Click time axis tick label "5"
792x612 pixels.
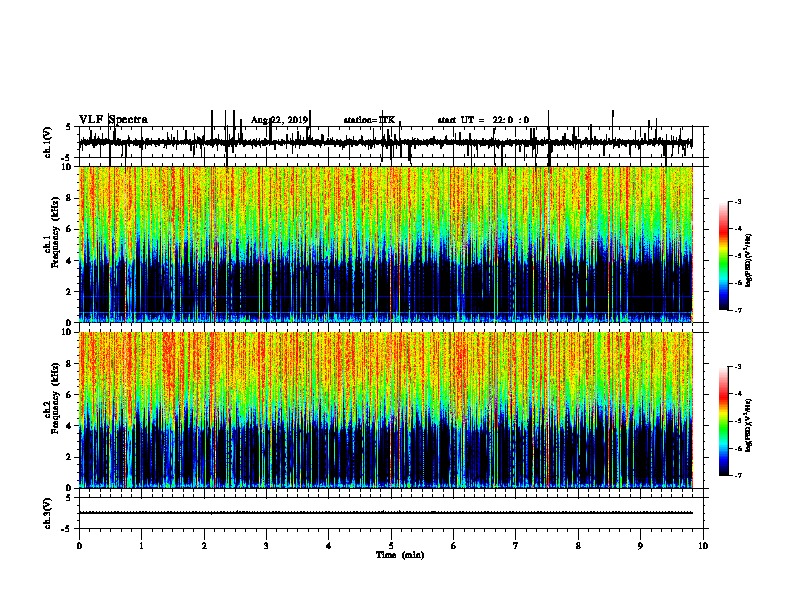[391, 546]
